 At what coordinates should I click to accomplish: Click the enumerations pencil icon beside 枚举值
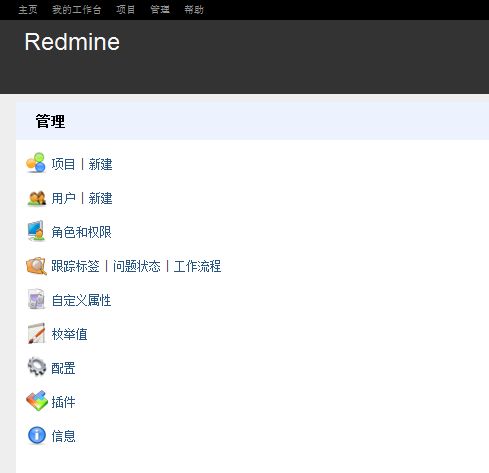(36, 333)
